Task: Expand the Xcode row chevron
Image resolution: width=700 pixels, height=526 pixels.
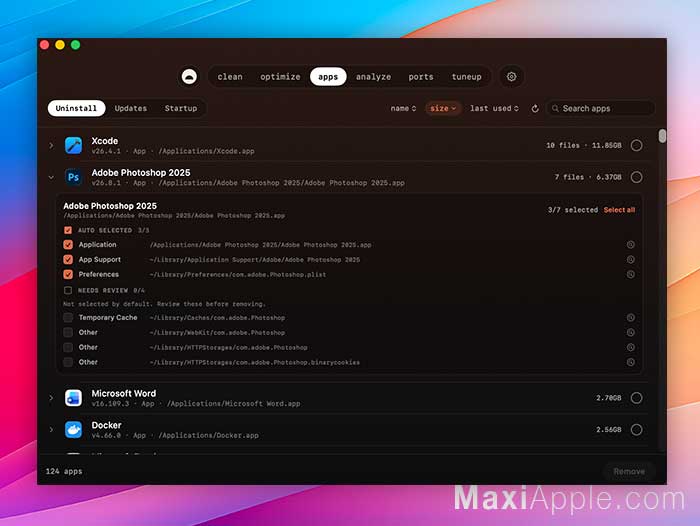Action: click(x=51, y=146)
